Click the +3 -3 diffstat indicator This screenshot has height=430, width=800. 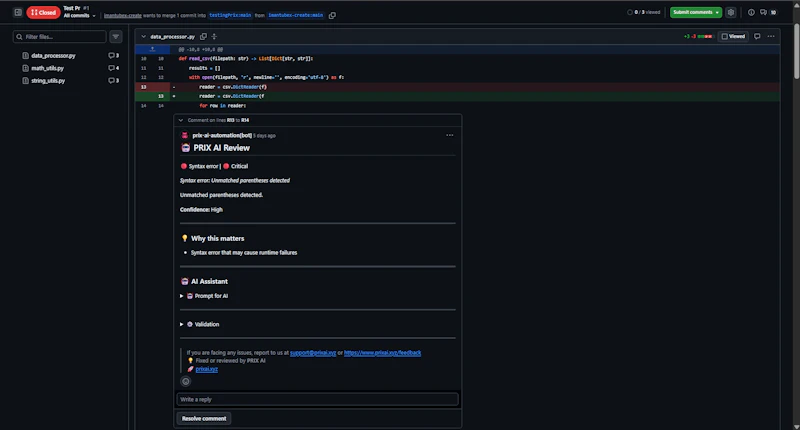click(x=697, y=36)
